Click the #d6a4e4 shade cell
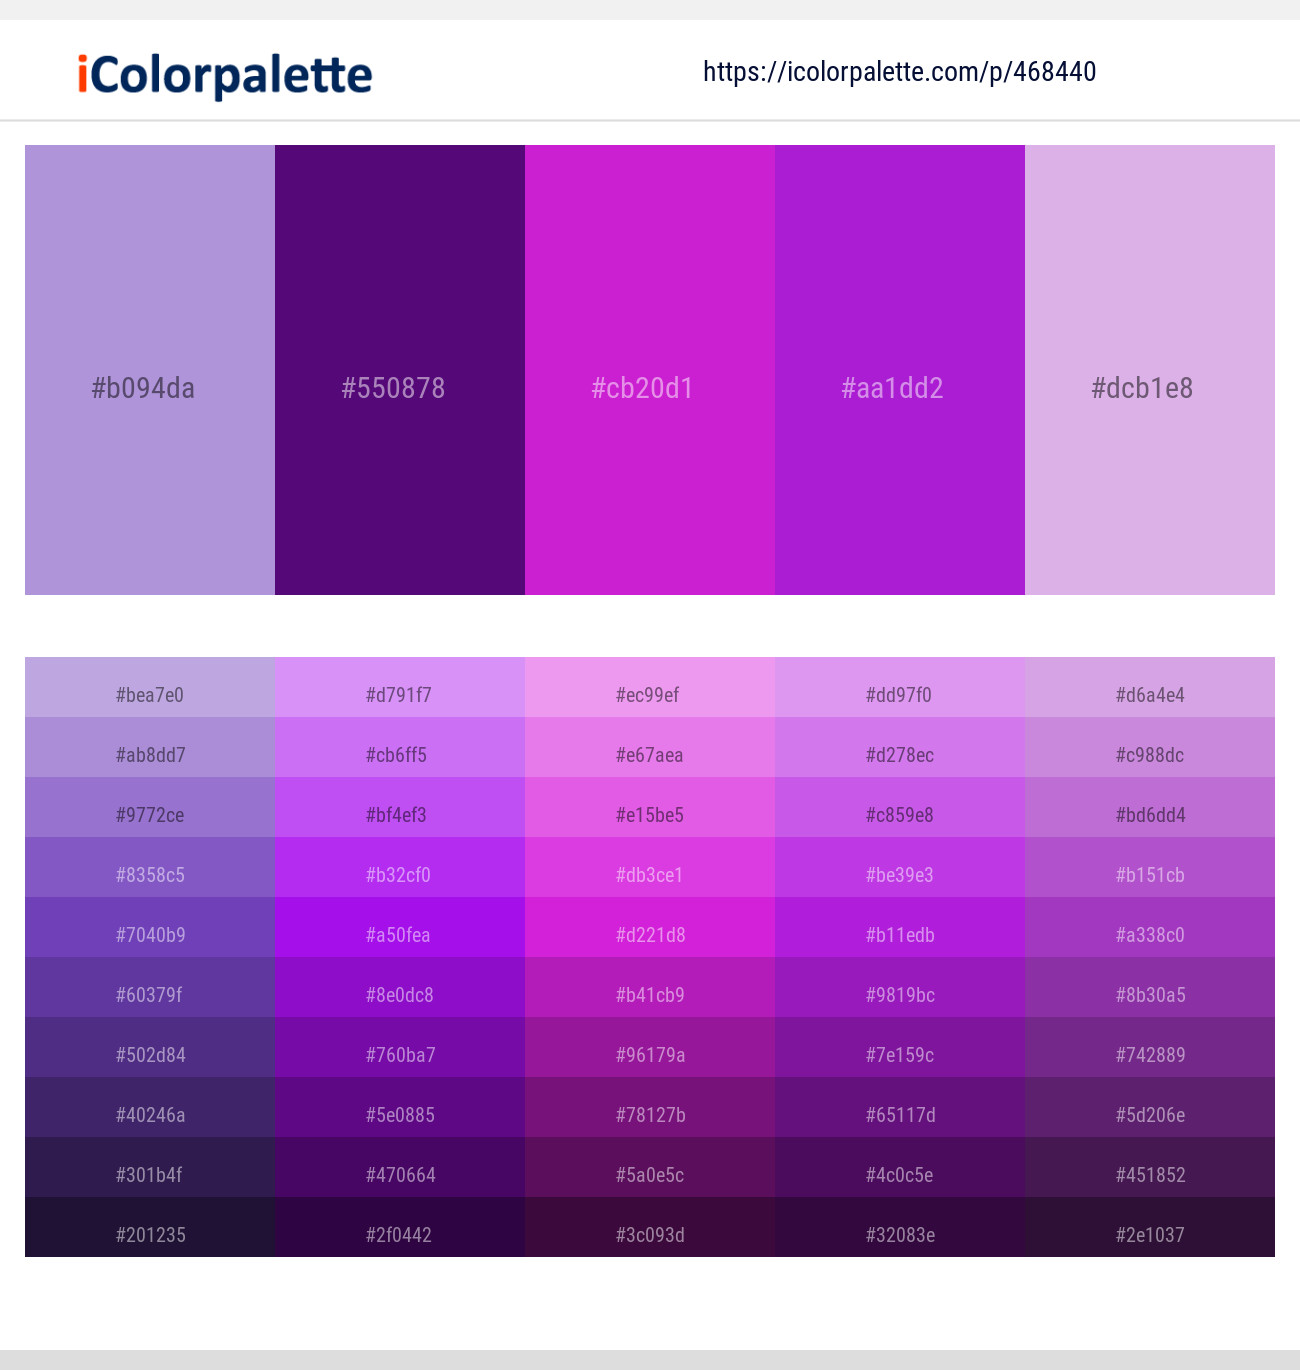 [1150, 687]
